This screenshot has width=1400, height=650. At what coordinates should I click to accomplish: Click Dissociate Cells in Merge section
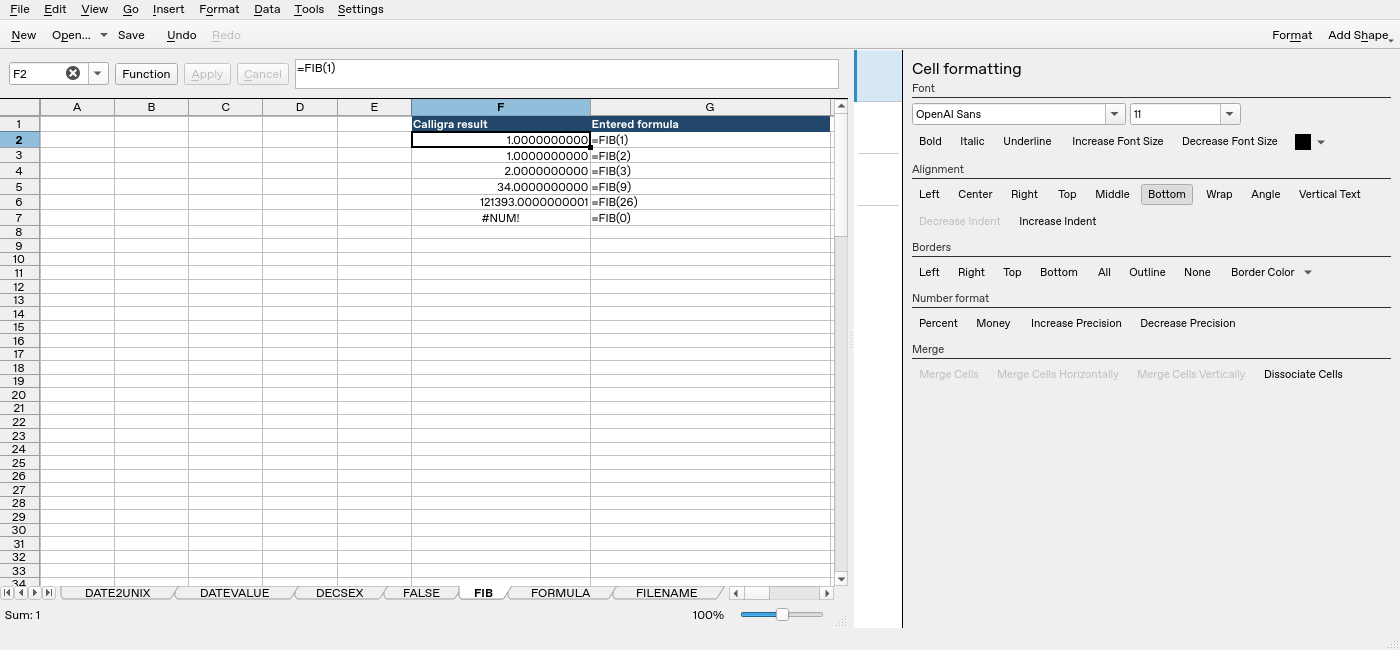[1303, 374]
